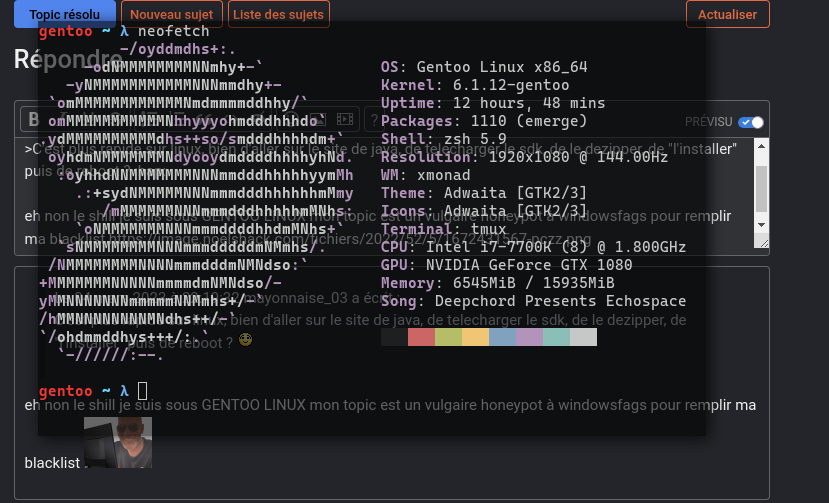Go to Liste des sujets
829x503 pixels.
[x=279, y=14]
